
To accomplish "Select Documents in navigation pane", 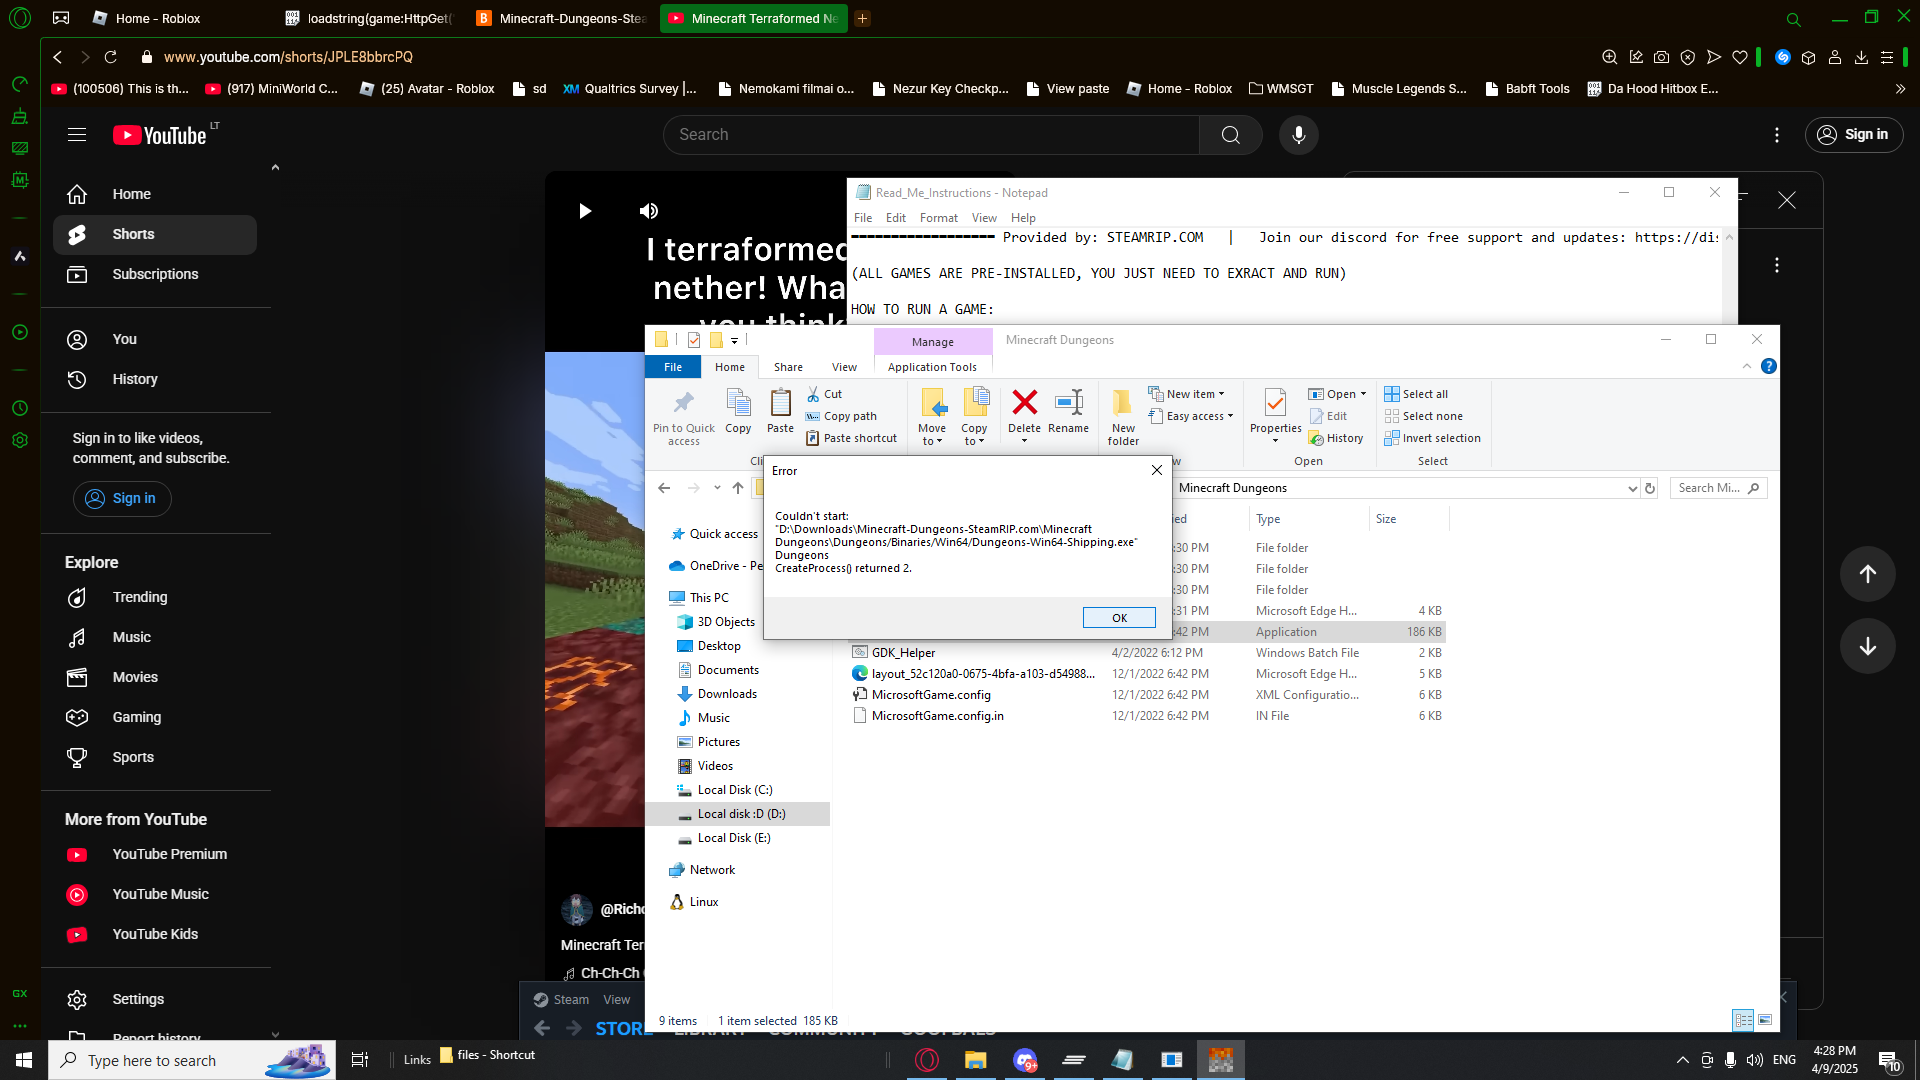I will (x=728, y=670).
